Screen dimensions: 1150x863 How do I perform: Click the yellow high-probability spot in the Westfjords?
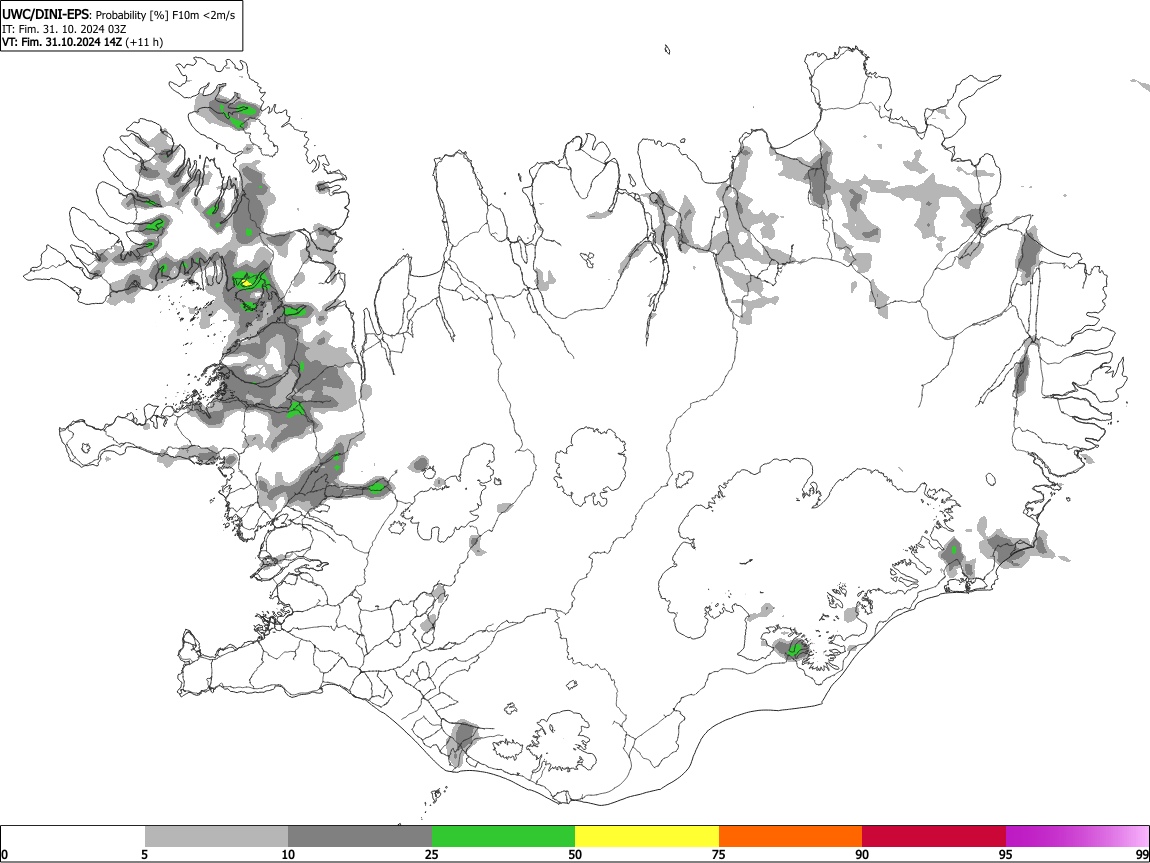click(x=247, y=282)
